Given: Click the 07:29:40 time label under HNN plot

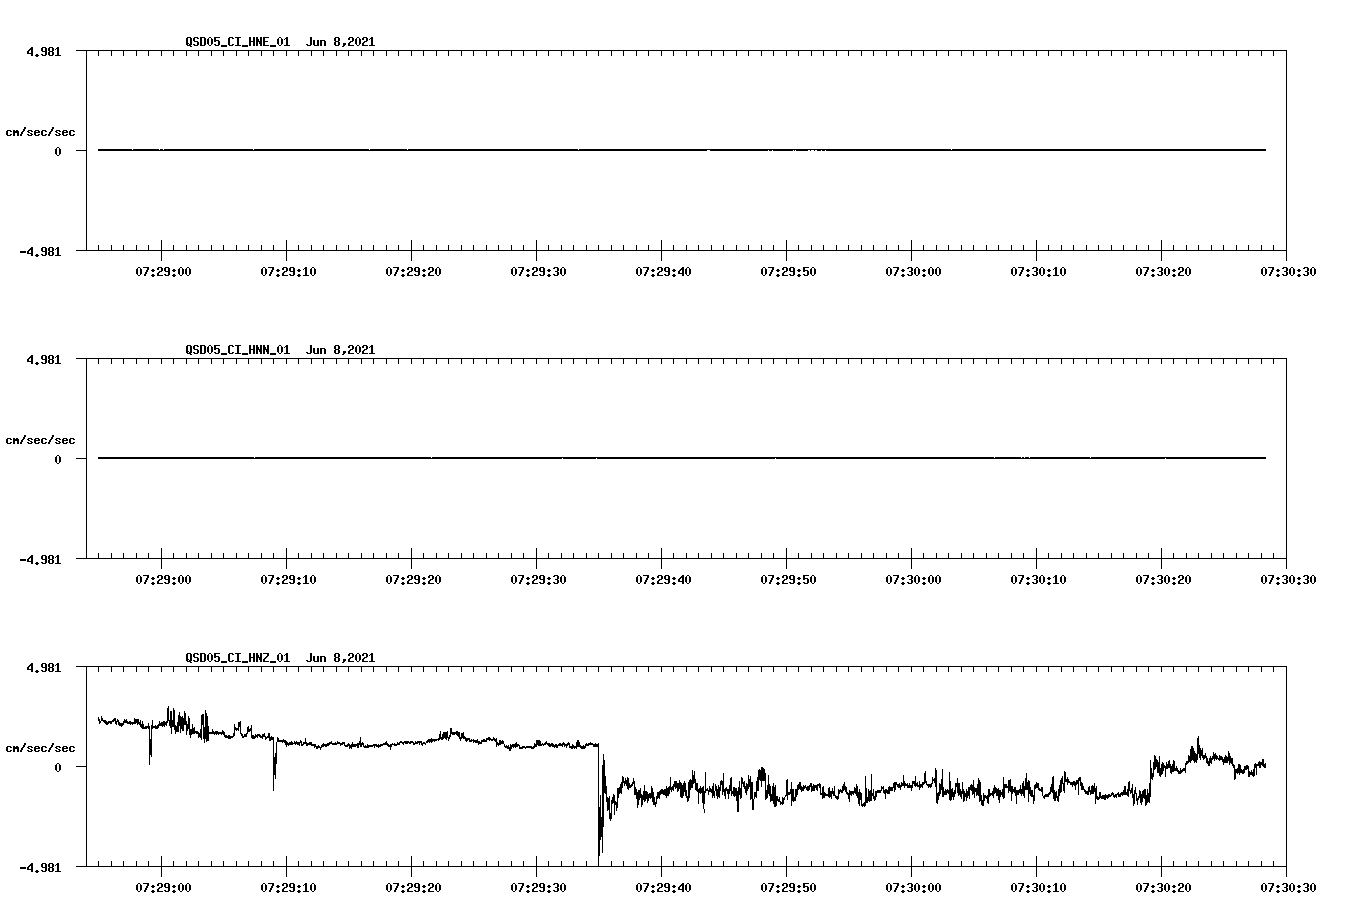Looking at the screenshot, I should [663, 579].
